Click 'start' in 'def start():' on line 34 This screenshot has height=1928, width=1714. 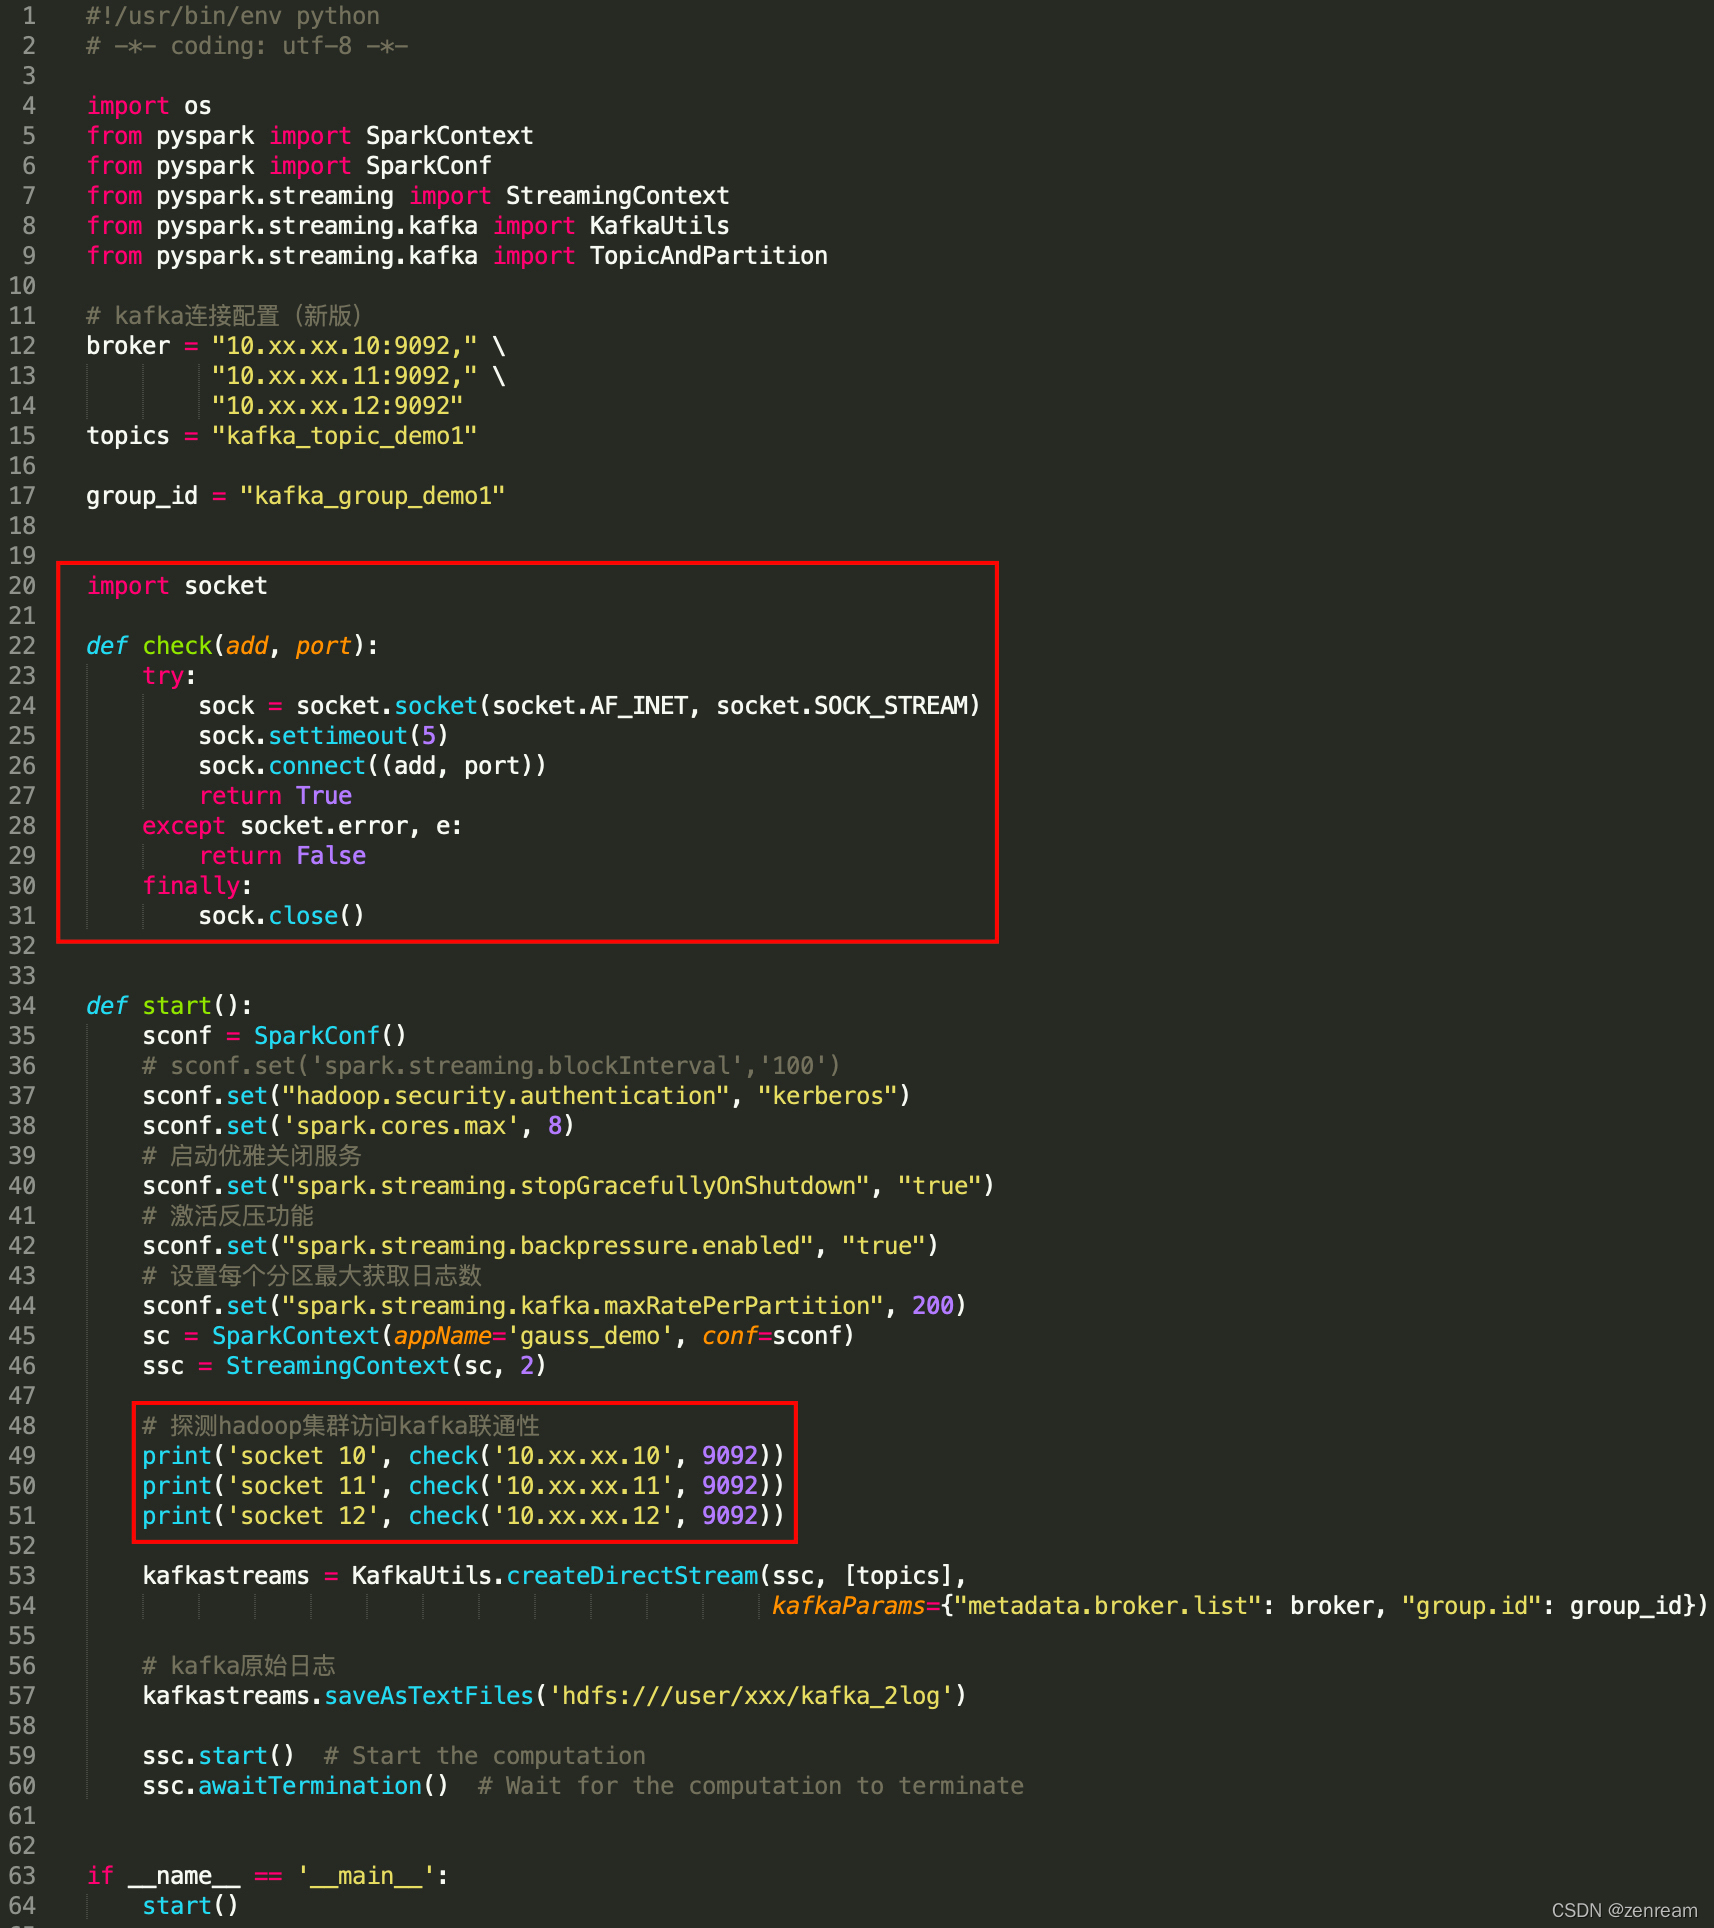tap(177, 1006)
